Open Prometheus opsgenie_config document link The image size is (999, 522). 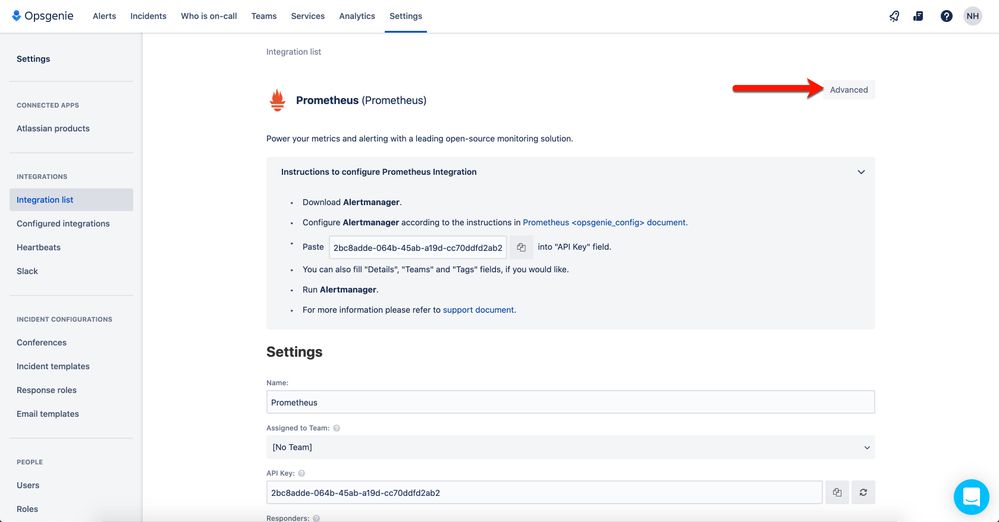point(605,222)
